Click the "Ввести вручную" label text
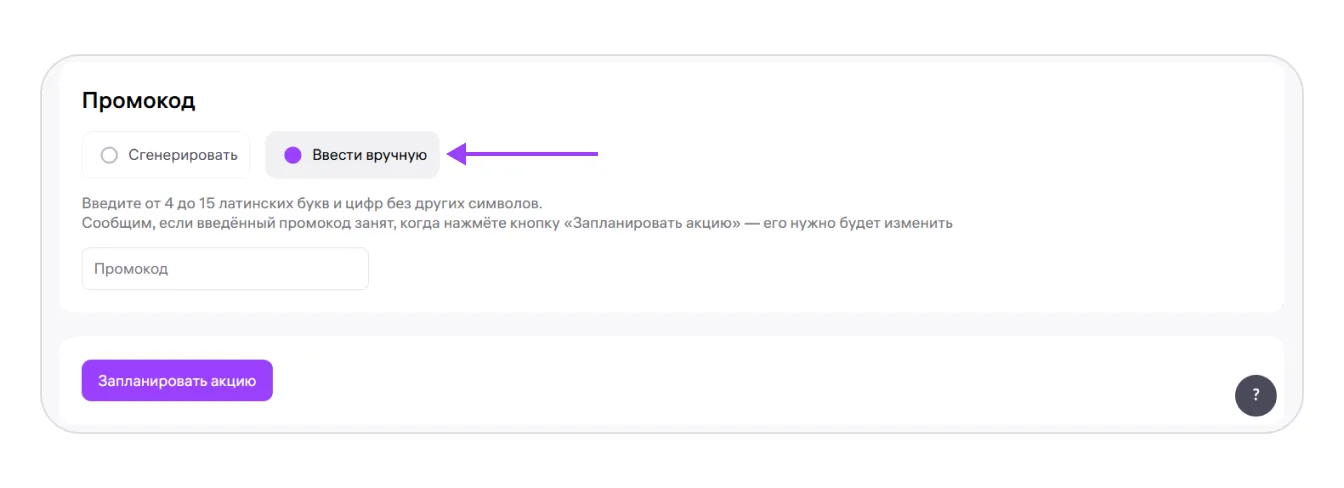1344x488 pixels. tap(369, 155)
